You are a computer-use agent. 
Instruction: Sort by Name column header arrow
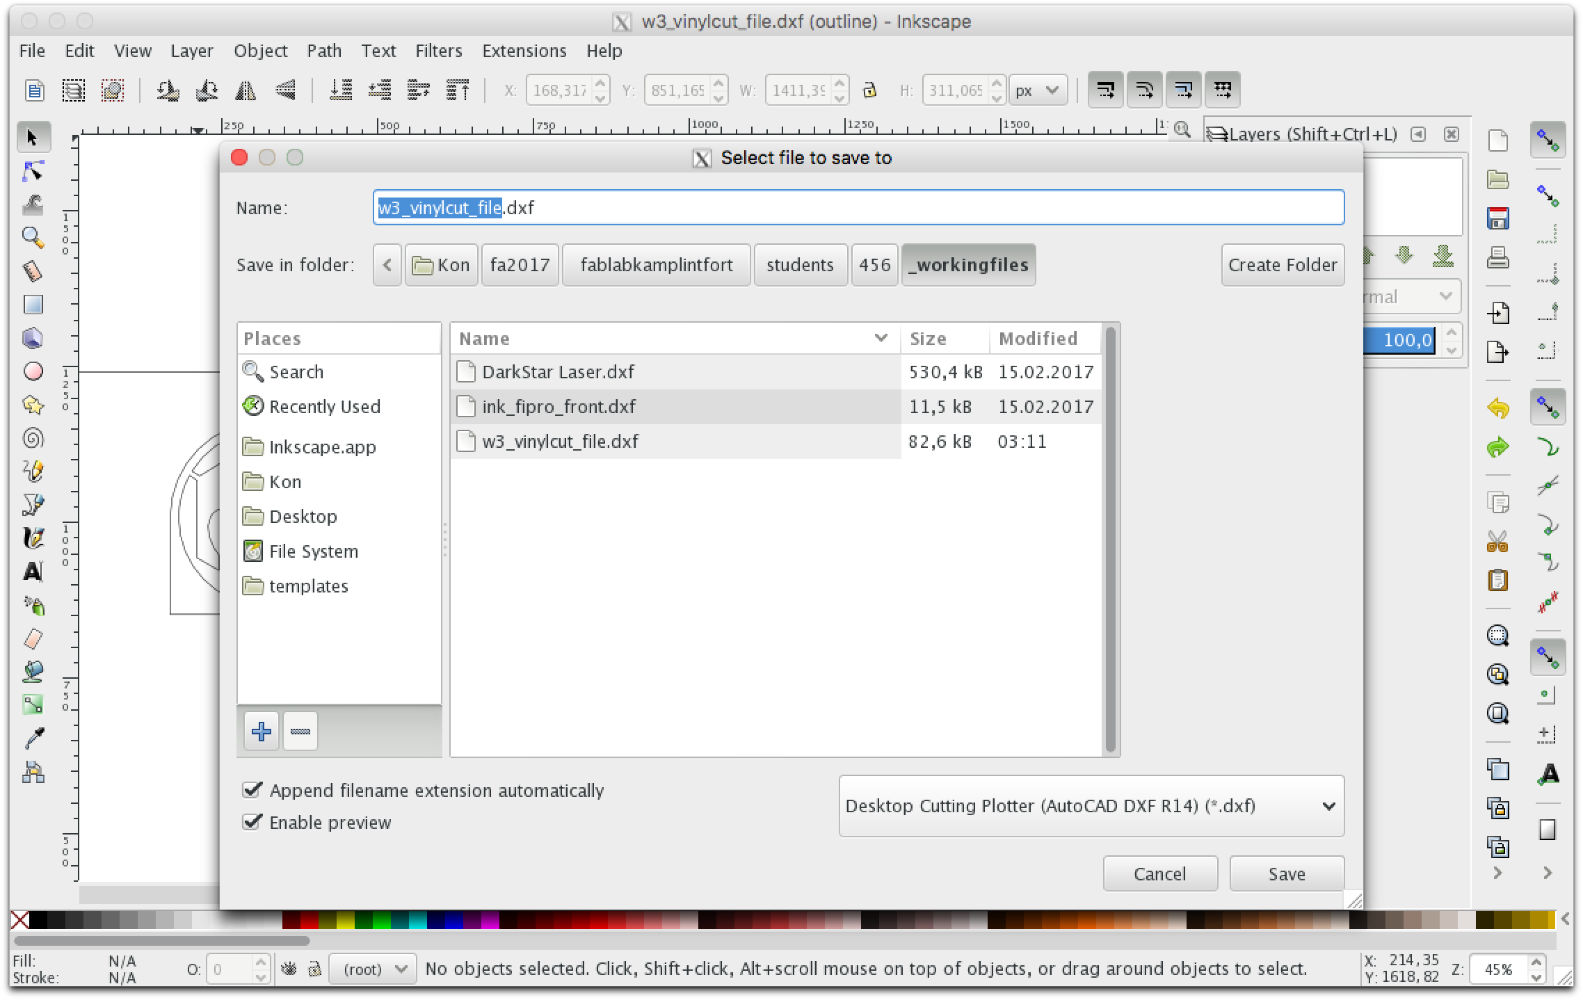pos(881,338)
